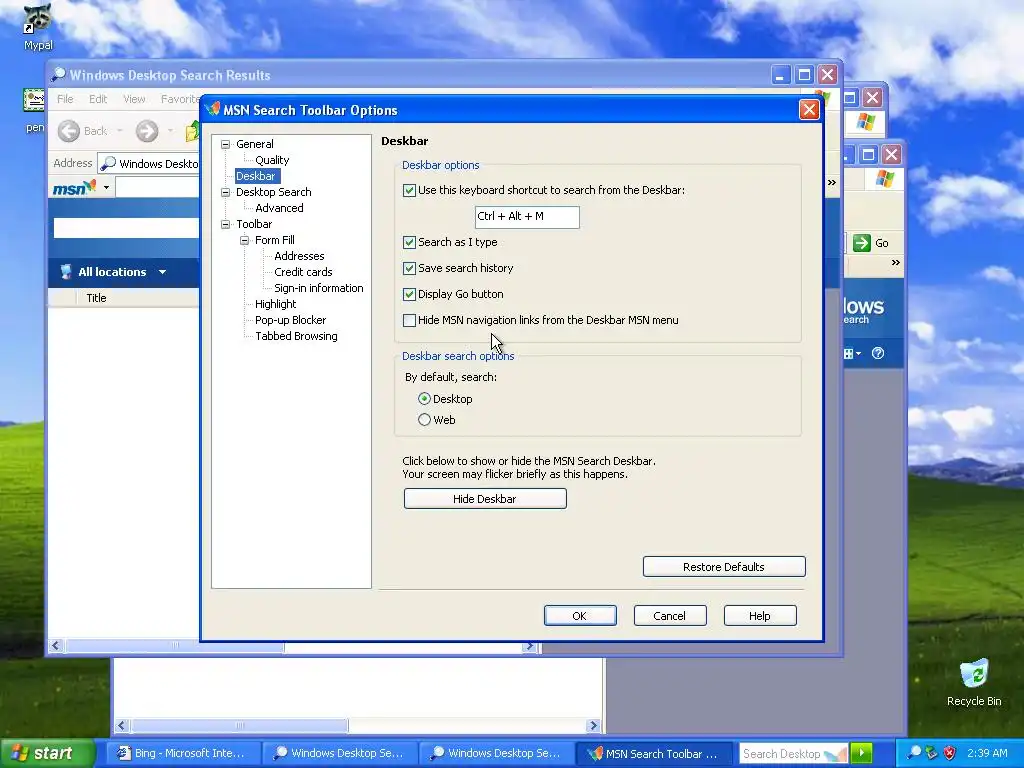The height and width of the screenshot is (768, 1024).
Task: Click the red security shield tray icon
Action: click(x=950, y=753)
